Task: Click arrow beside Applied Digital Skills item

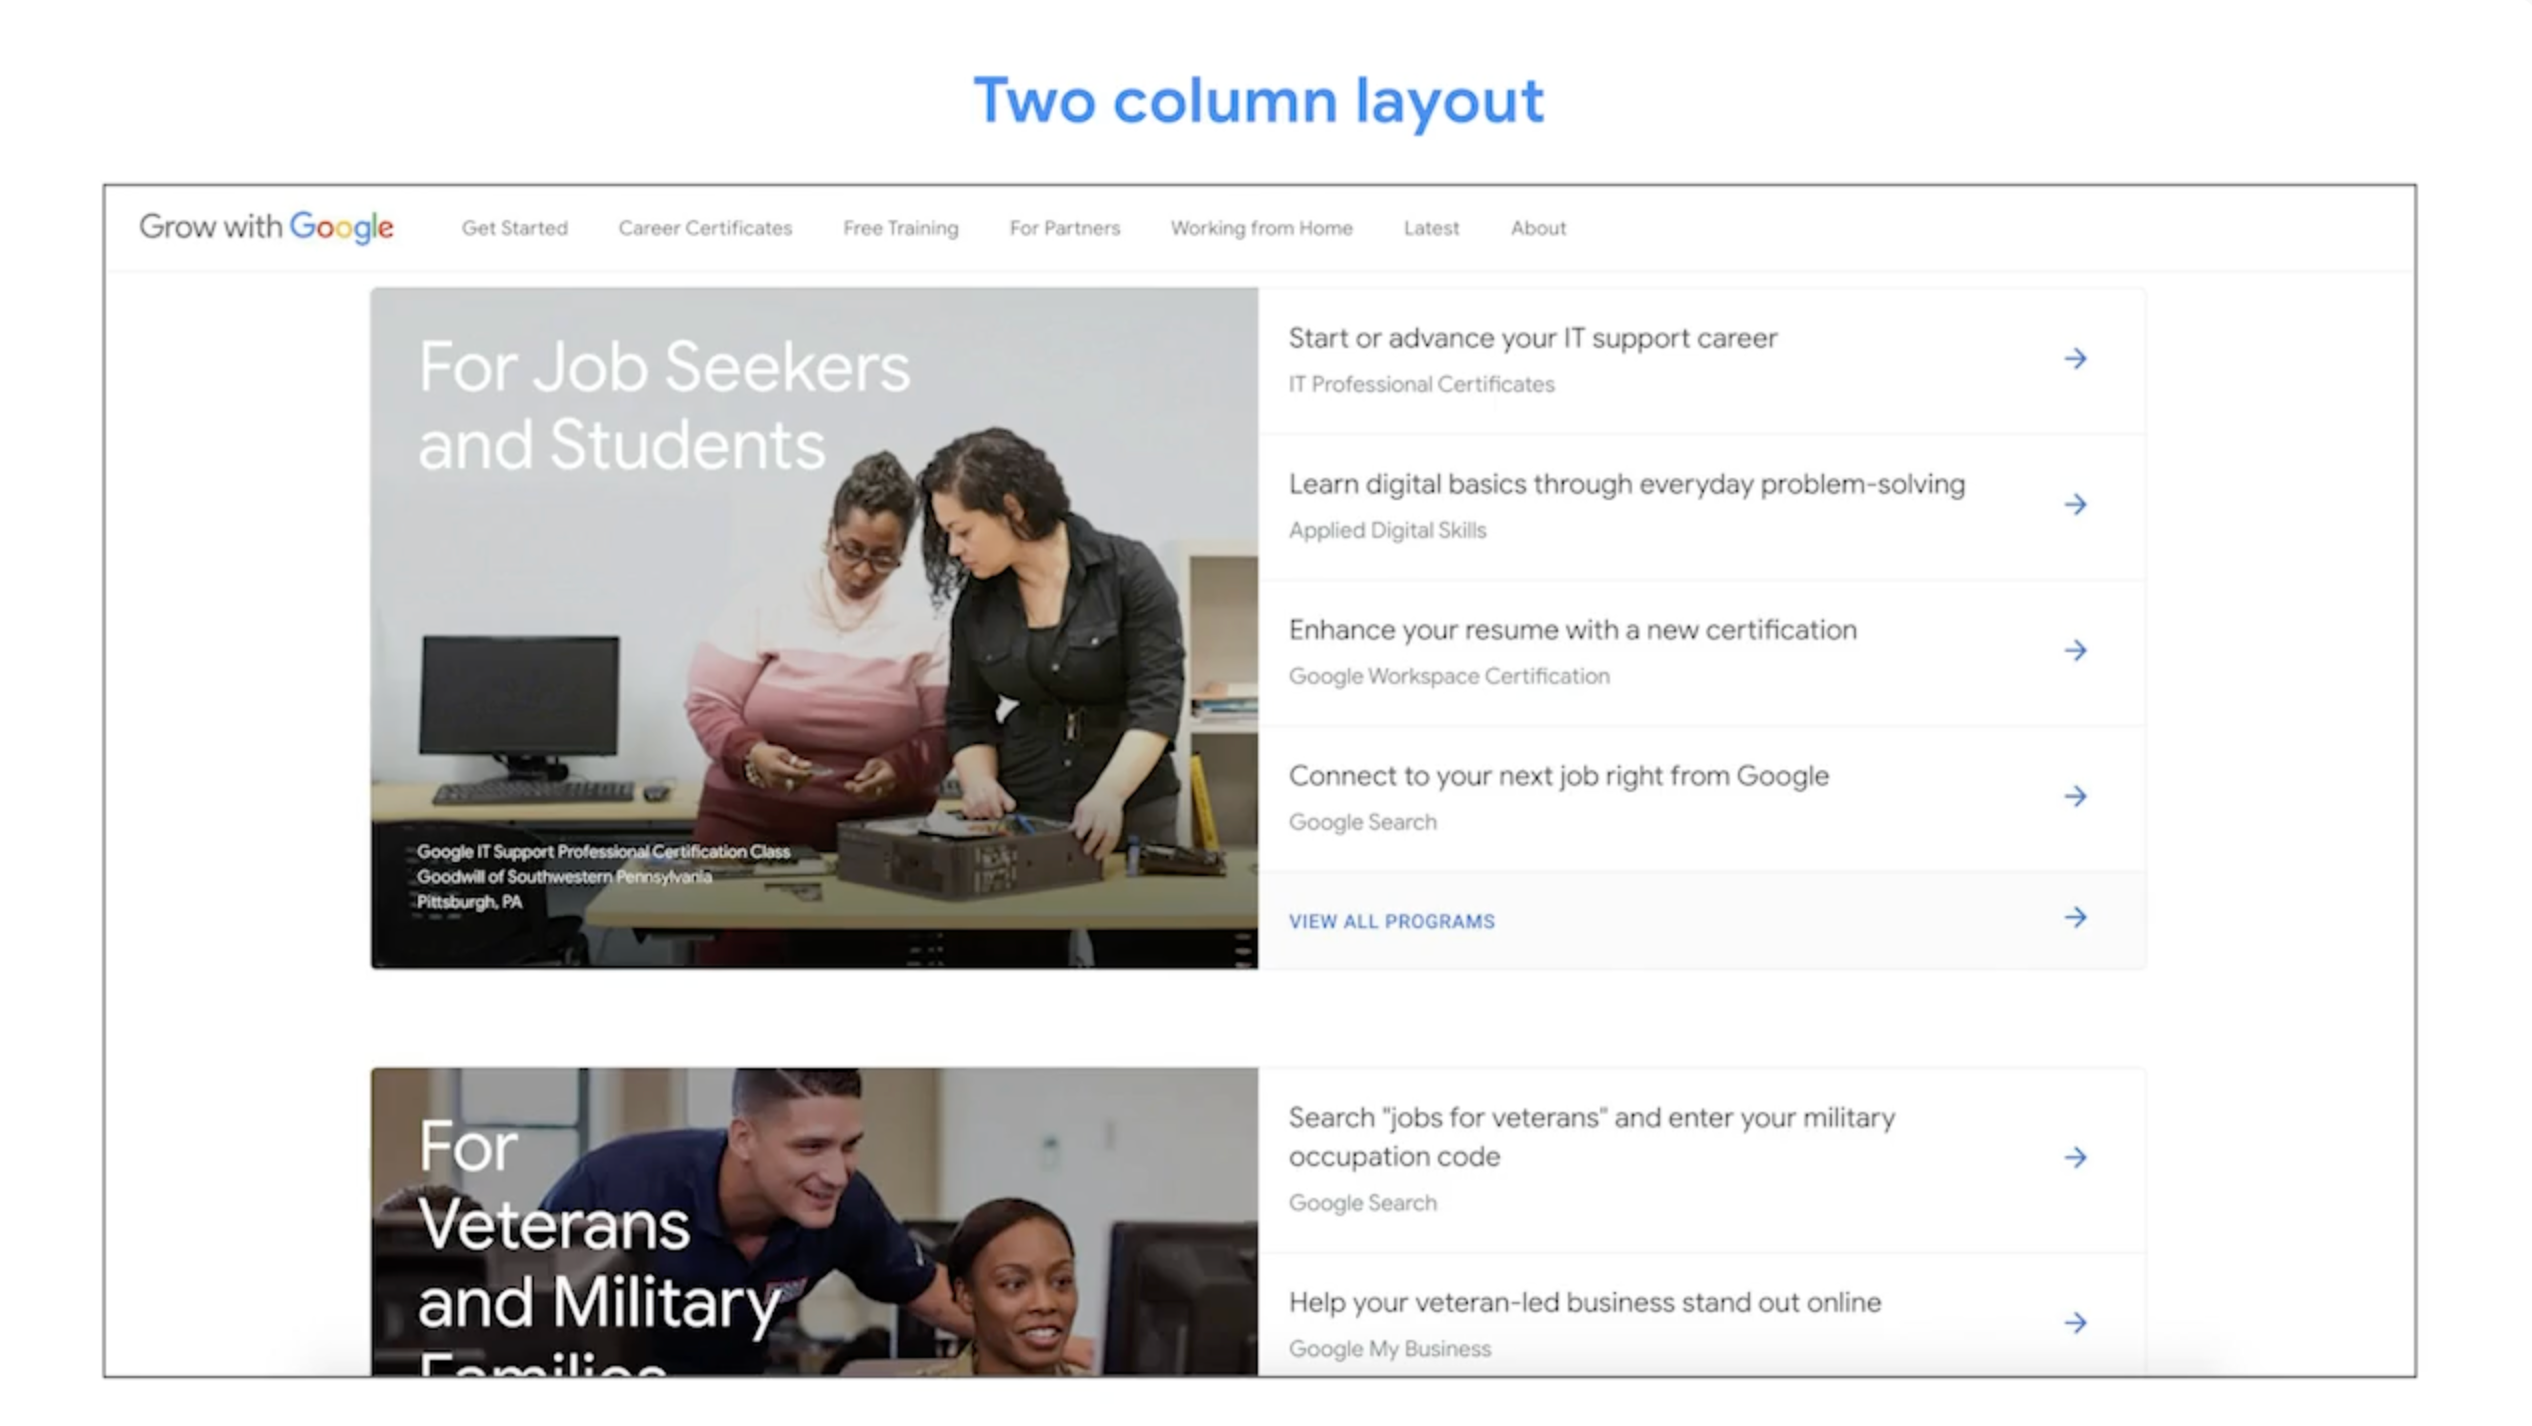Action: click(x=2075, y=505)
